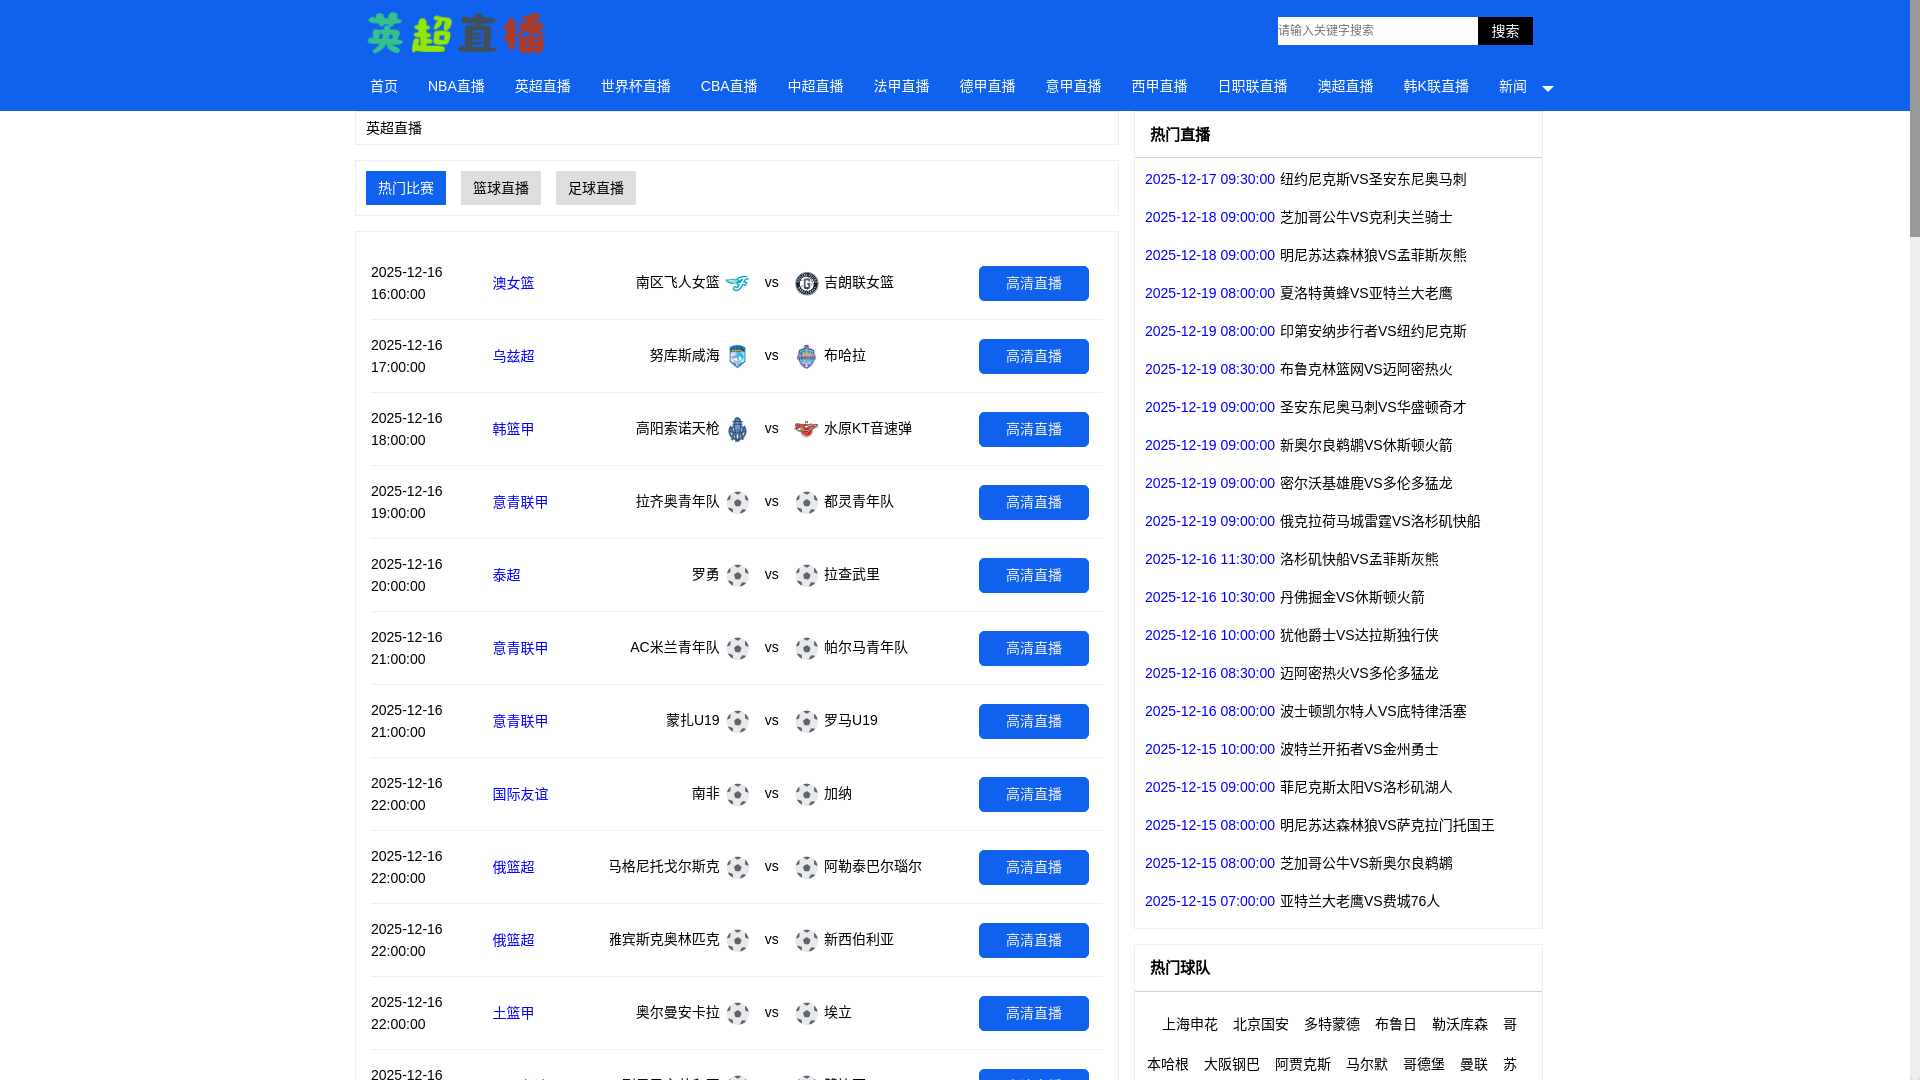Click the 英超直播 breadcrumb text
1920x1080 pixels.
click(394, 128)
